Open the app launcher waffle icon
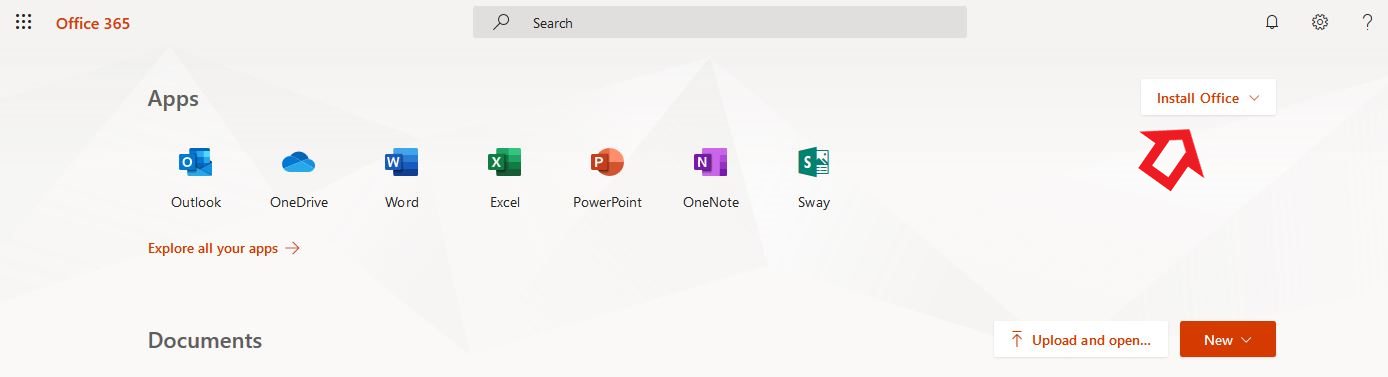Image resolution: width=1388 pixels, height=377 pixels. 23,22
